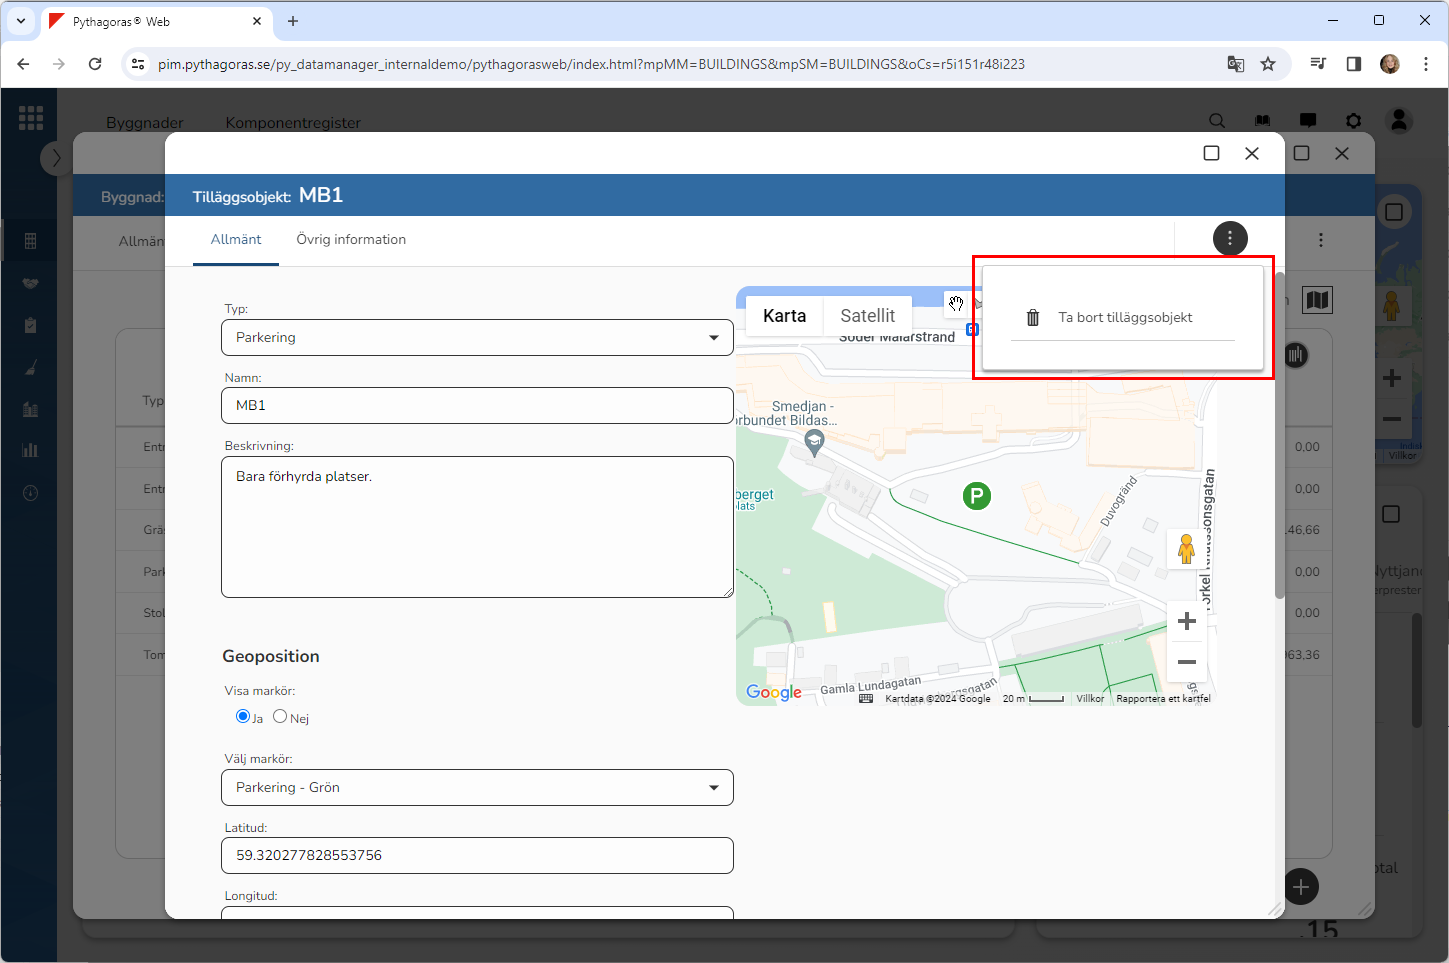Expand the collapsed left sidebar chevron
1449x963 pixels.
(56, 158)
